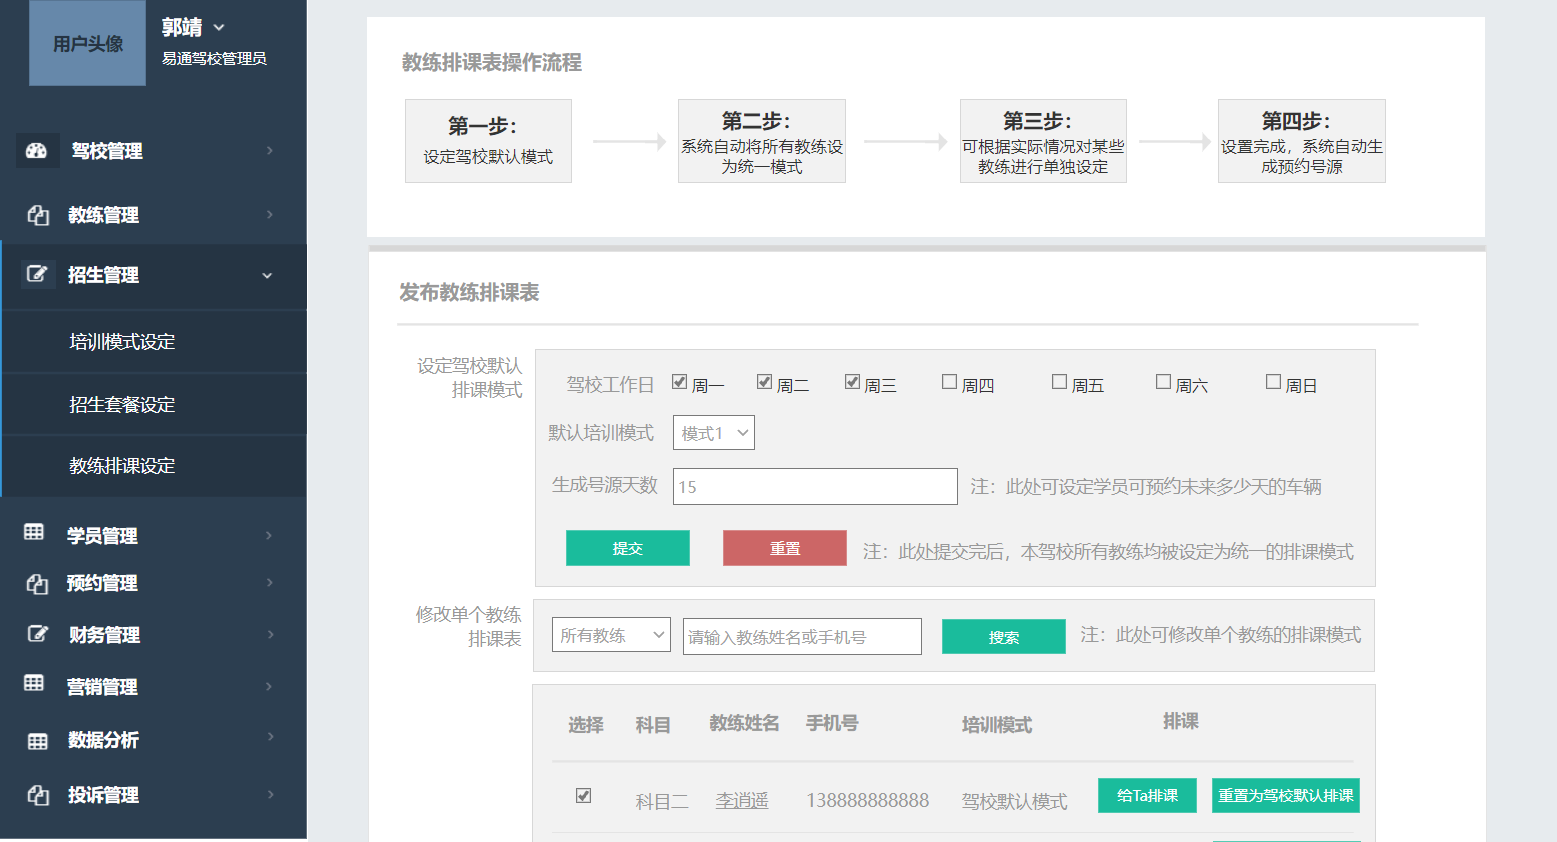Click the 科目二 cell
1557x842 pixels.
click(x=662, y=802)
